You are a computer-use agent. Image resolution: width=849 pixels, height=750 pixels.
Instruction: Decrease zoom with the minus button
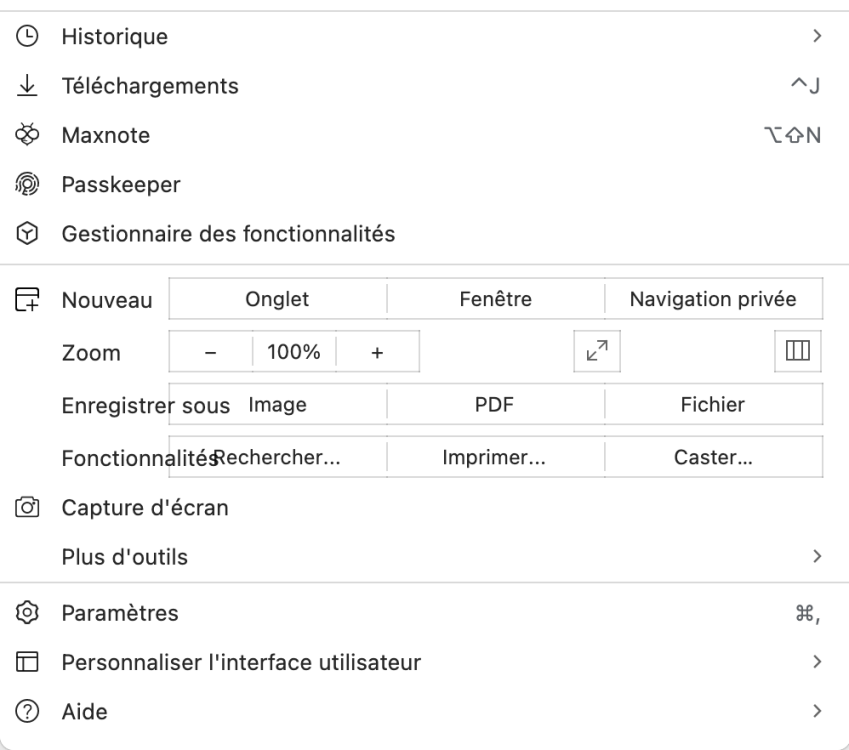[210, 352]
